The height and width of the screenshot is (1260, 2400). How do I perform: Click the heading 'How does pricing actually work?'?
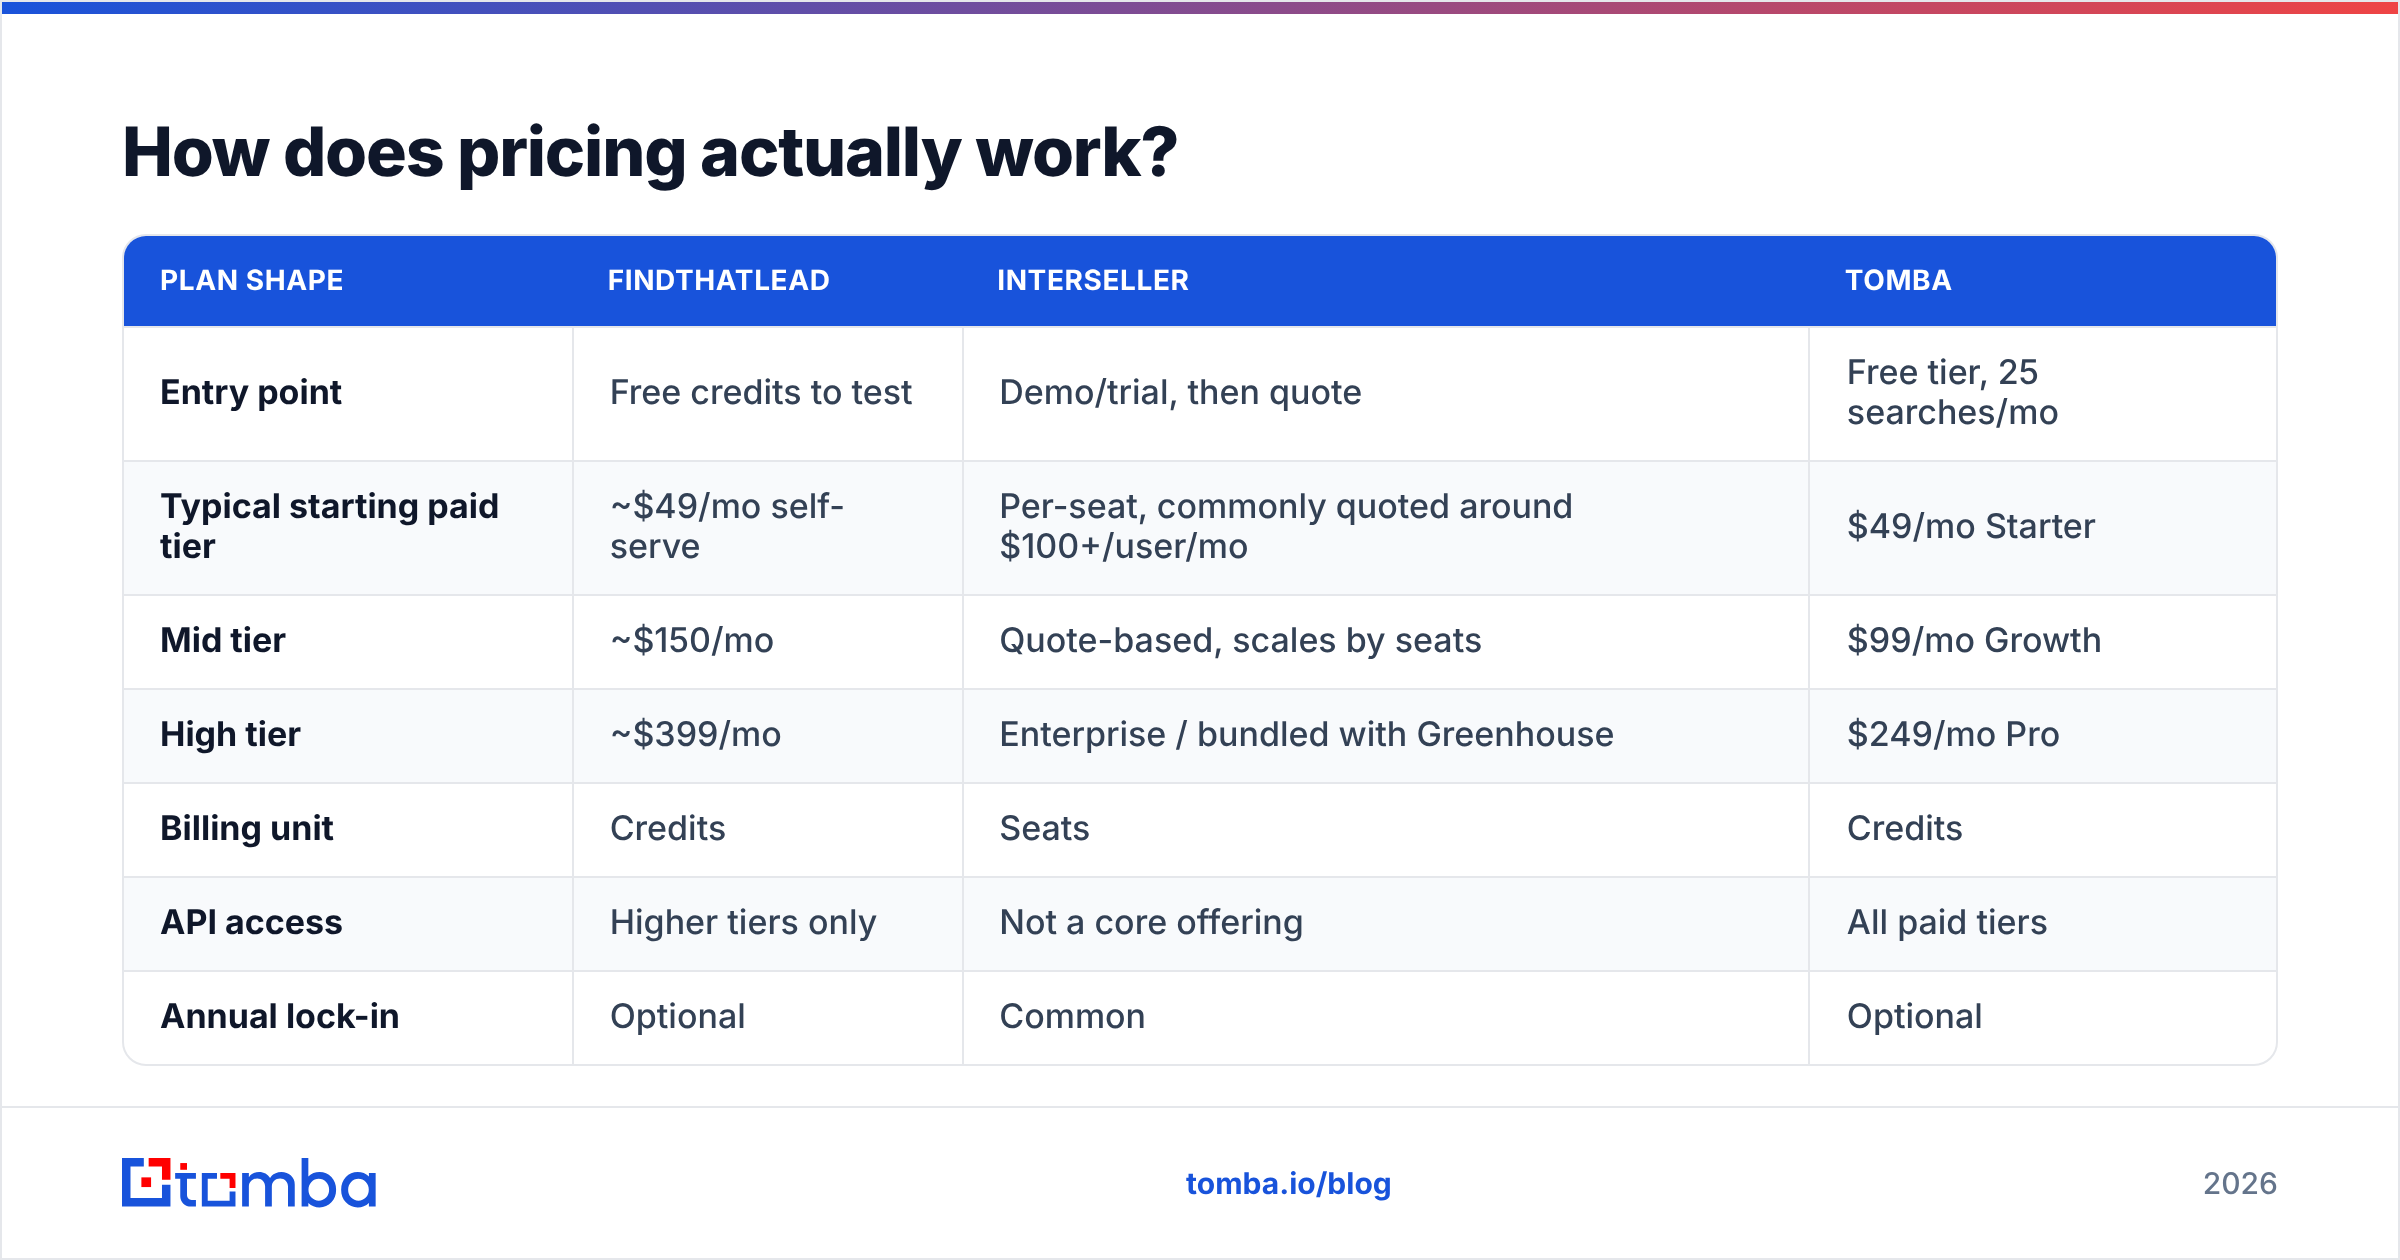[650, 153]
